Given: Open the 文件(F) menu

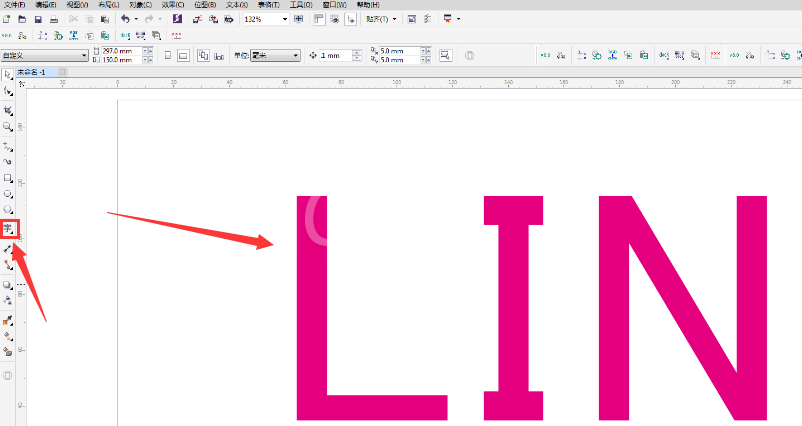Looking at the screenshot, I should coord(15,5).
